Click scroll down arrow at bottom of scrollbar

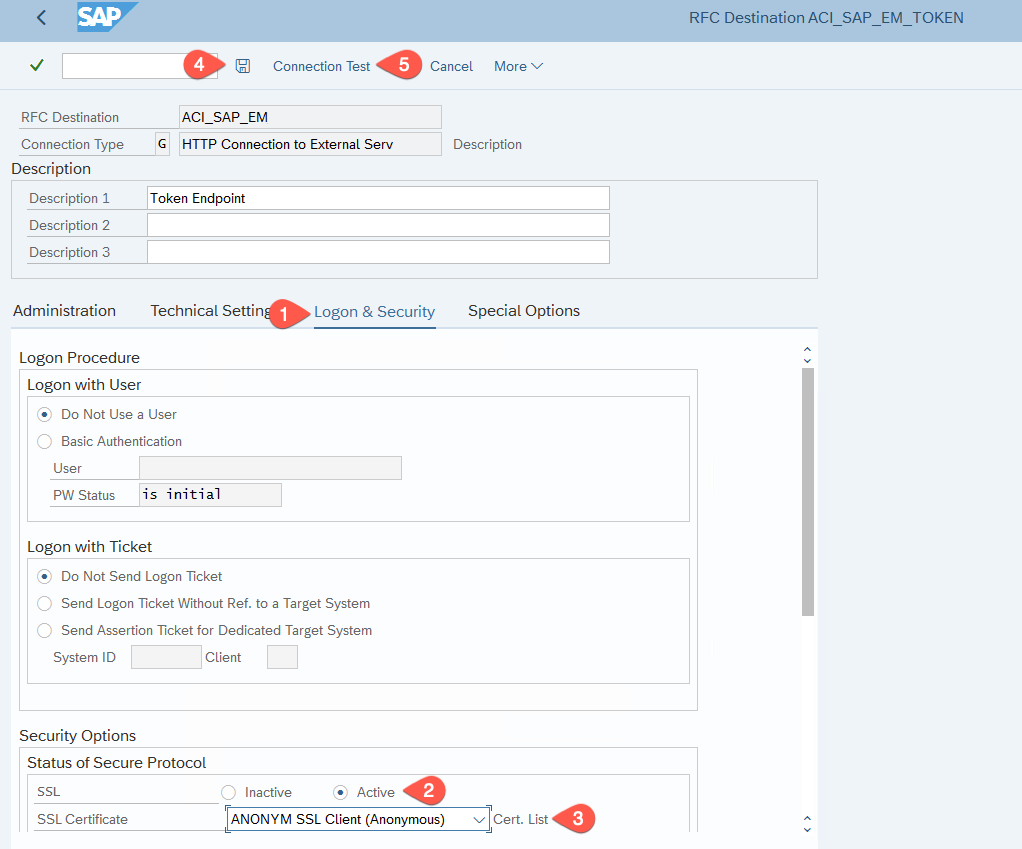(x=808, y=829)
